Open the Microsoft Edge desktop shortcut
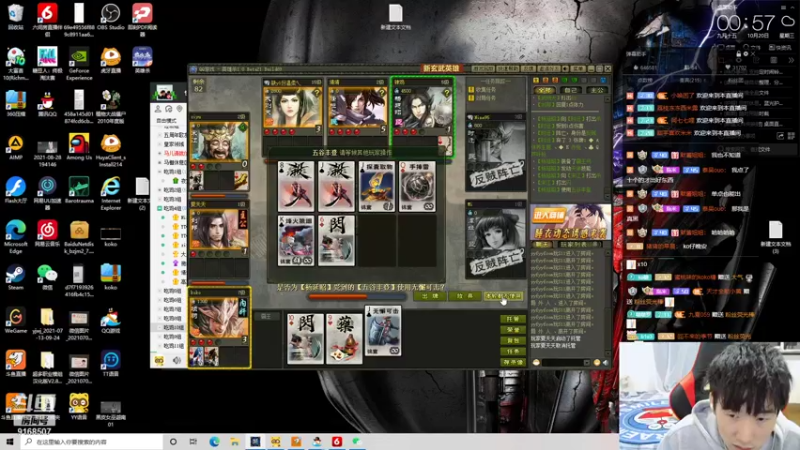Image resolution: width=800 pixels, height=450 pixels. click(15, 237)
